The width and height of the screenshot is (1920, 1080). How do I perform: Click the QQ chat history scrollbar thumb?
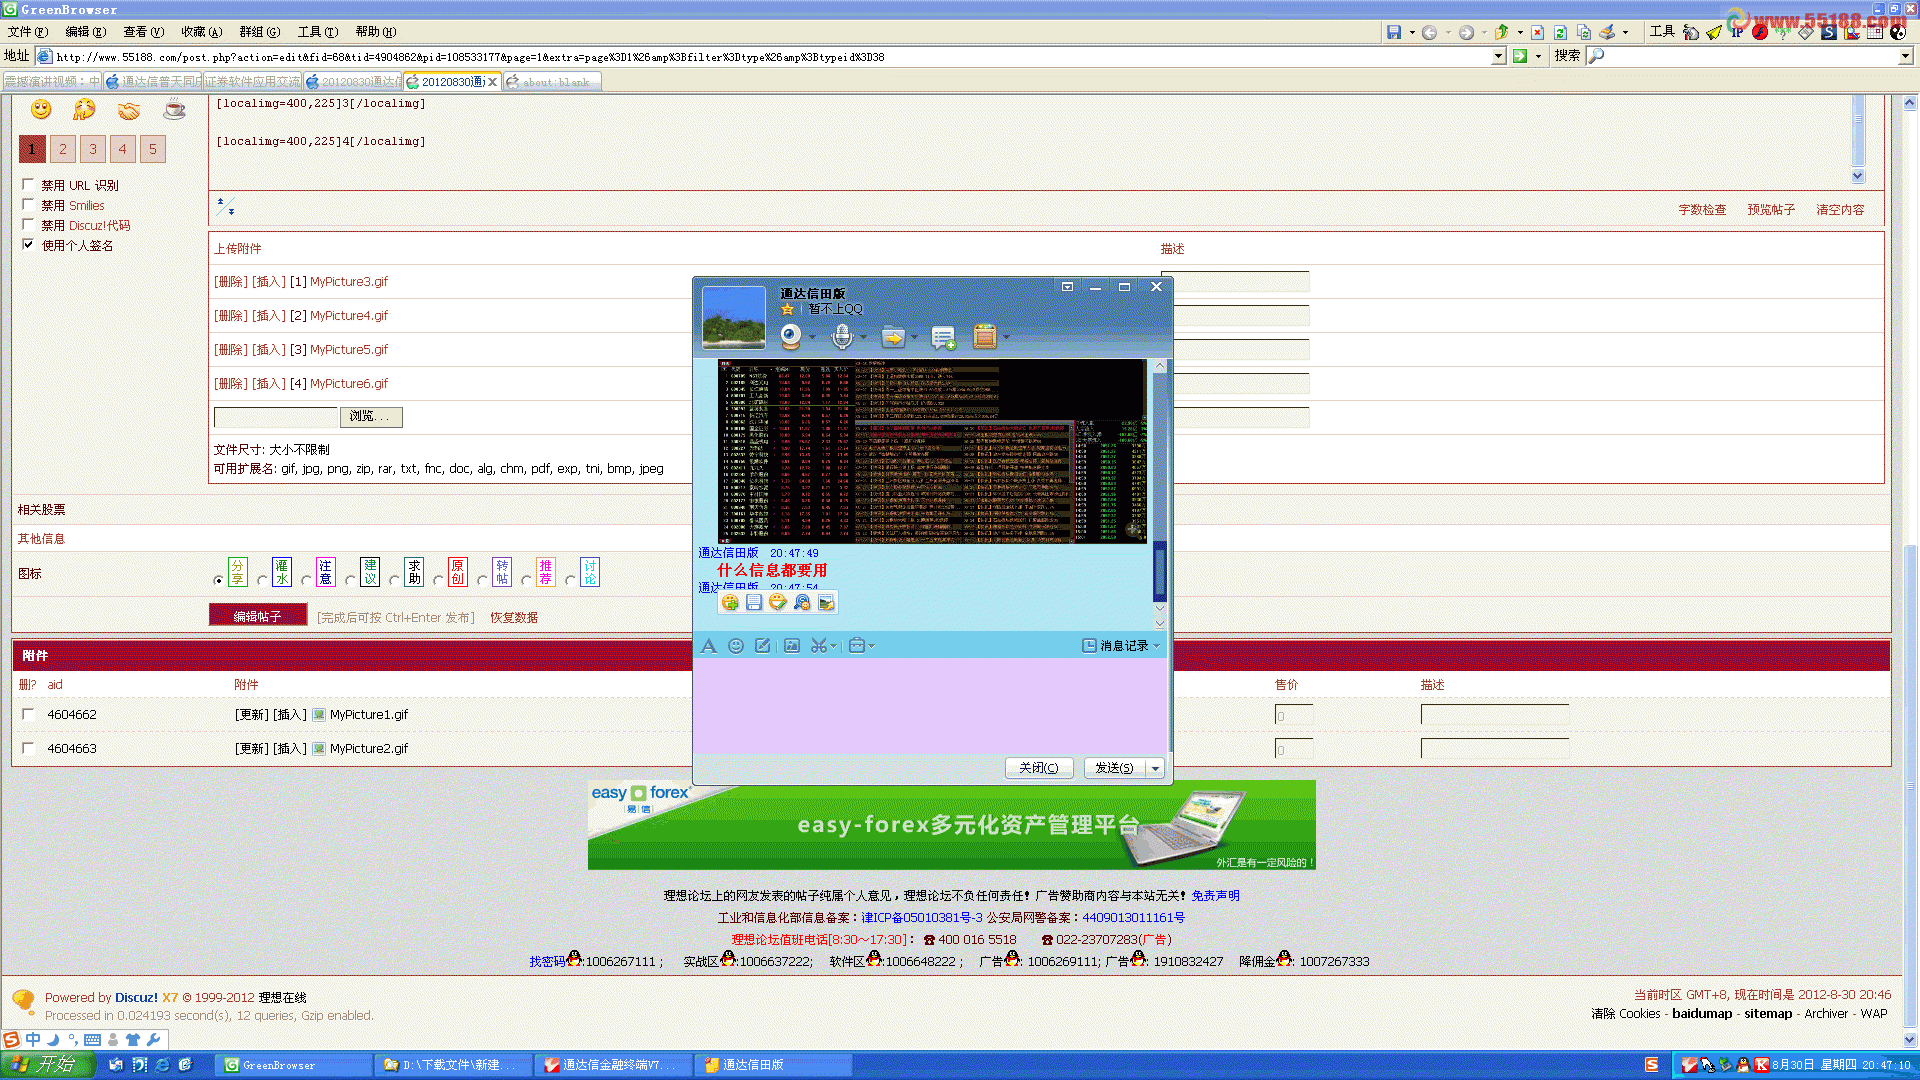click(x=1160, y=570)
